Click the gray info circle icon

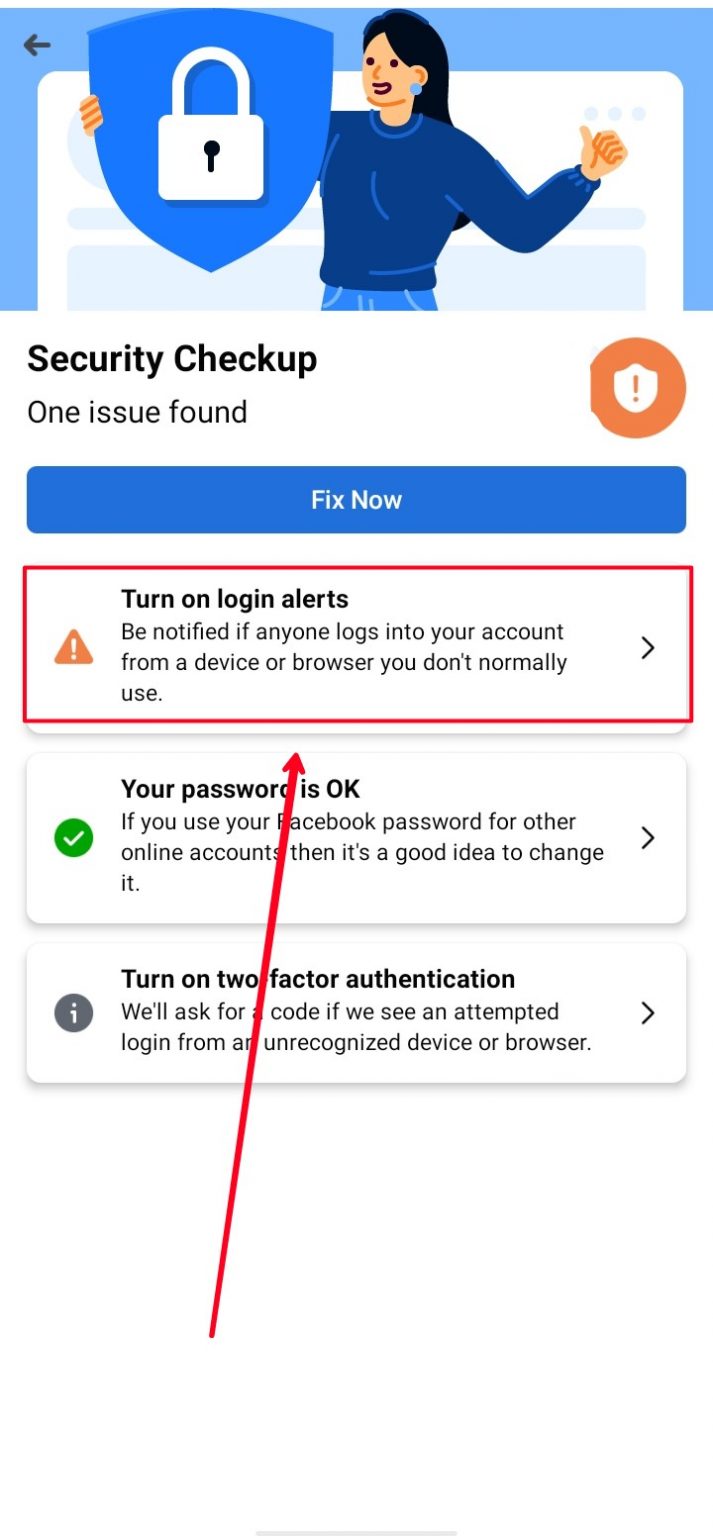(74, 1013)
